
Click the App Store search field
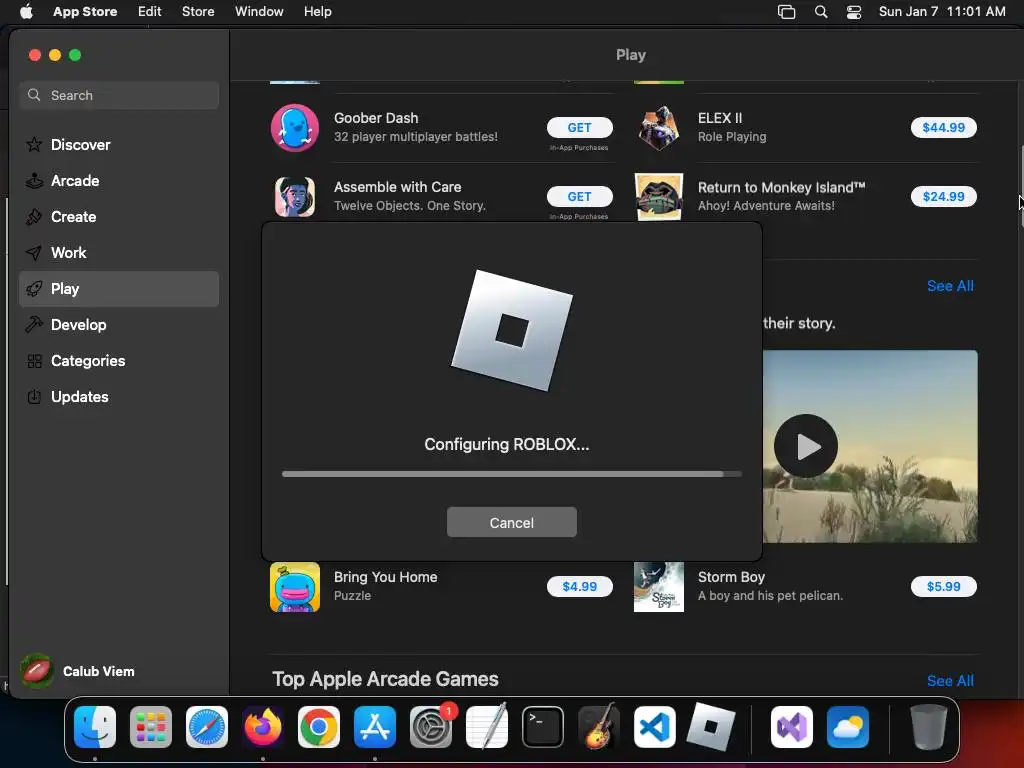coord(119,95)
